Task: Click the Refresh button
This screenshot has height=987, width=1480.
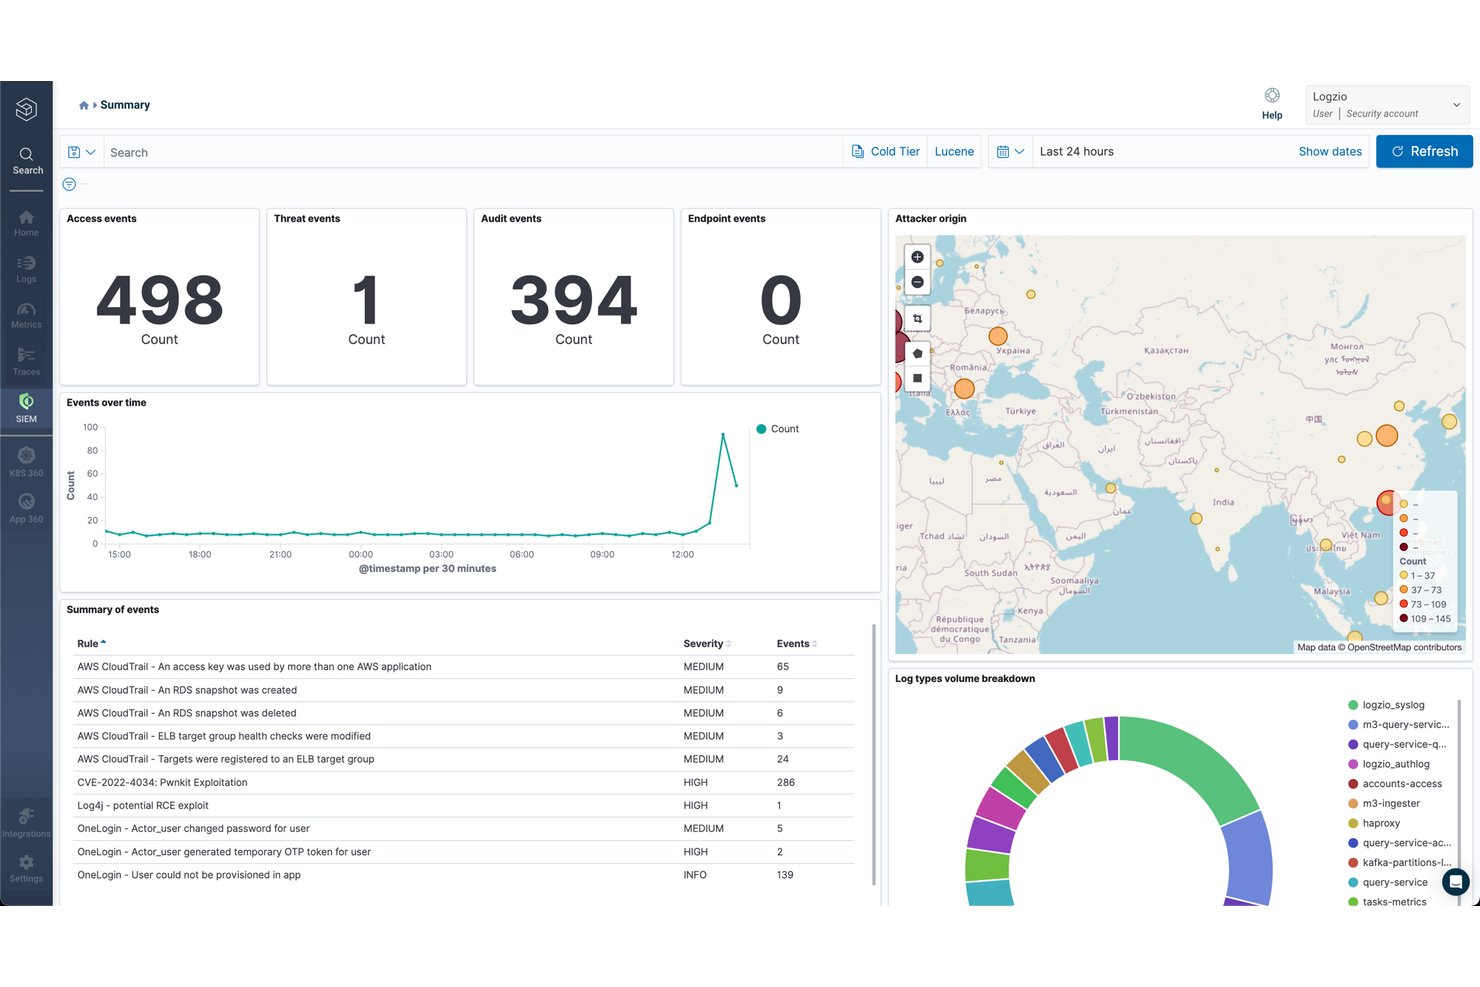Action: (x=1424, y=151)
